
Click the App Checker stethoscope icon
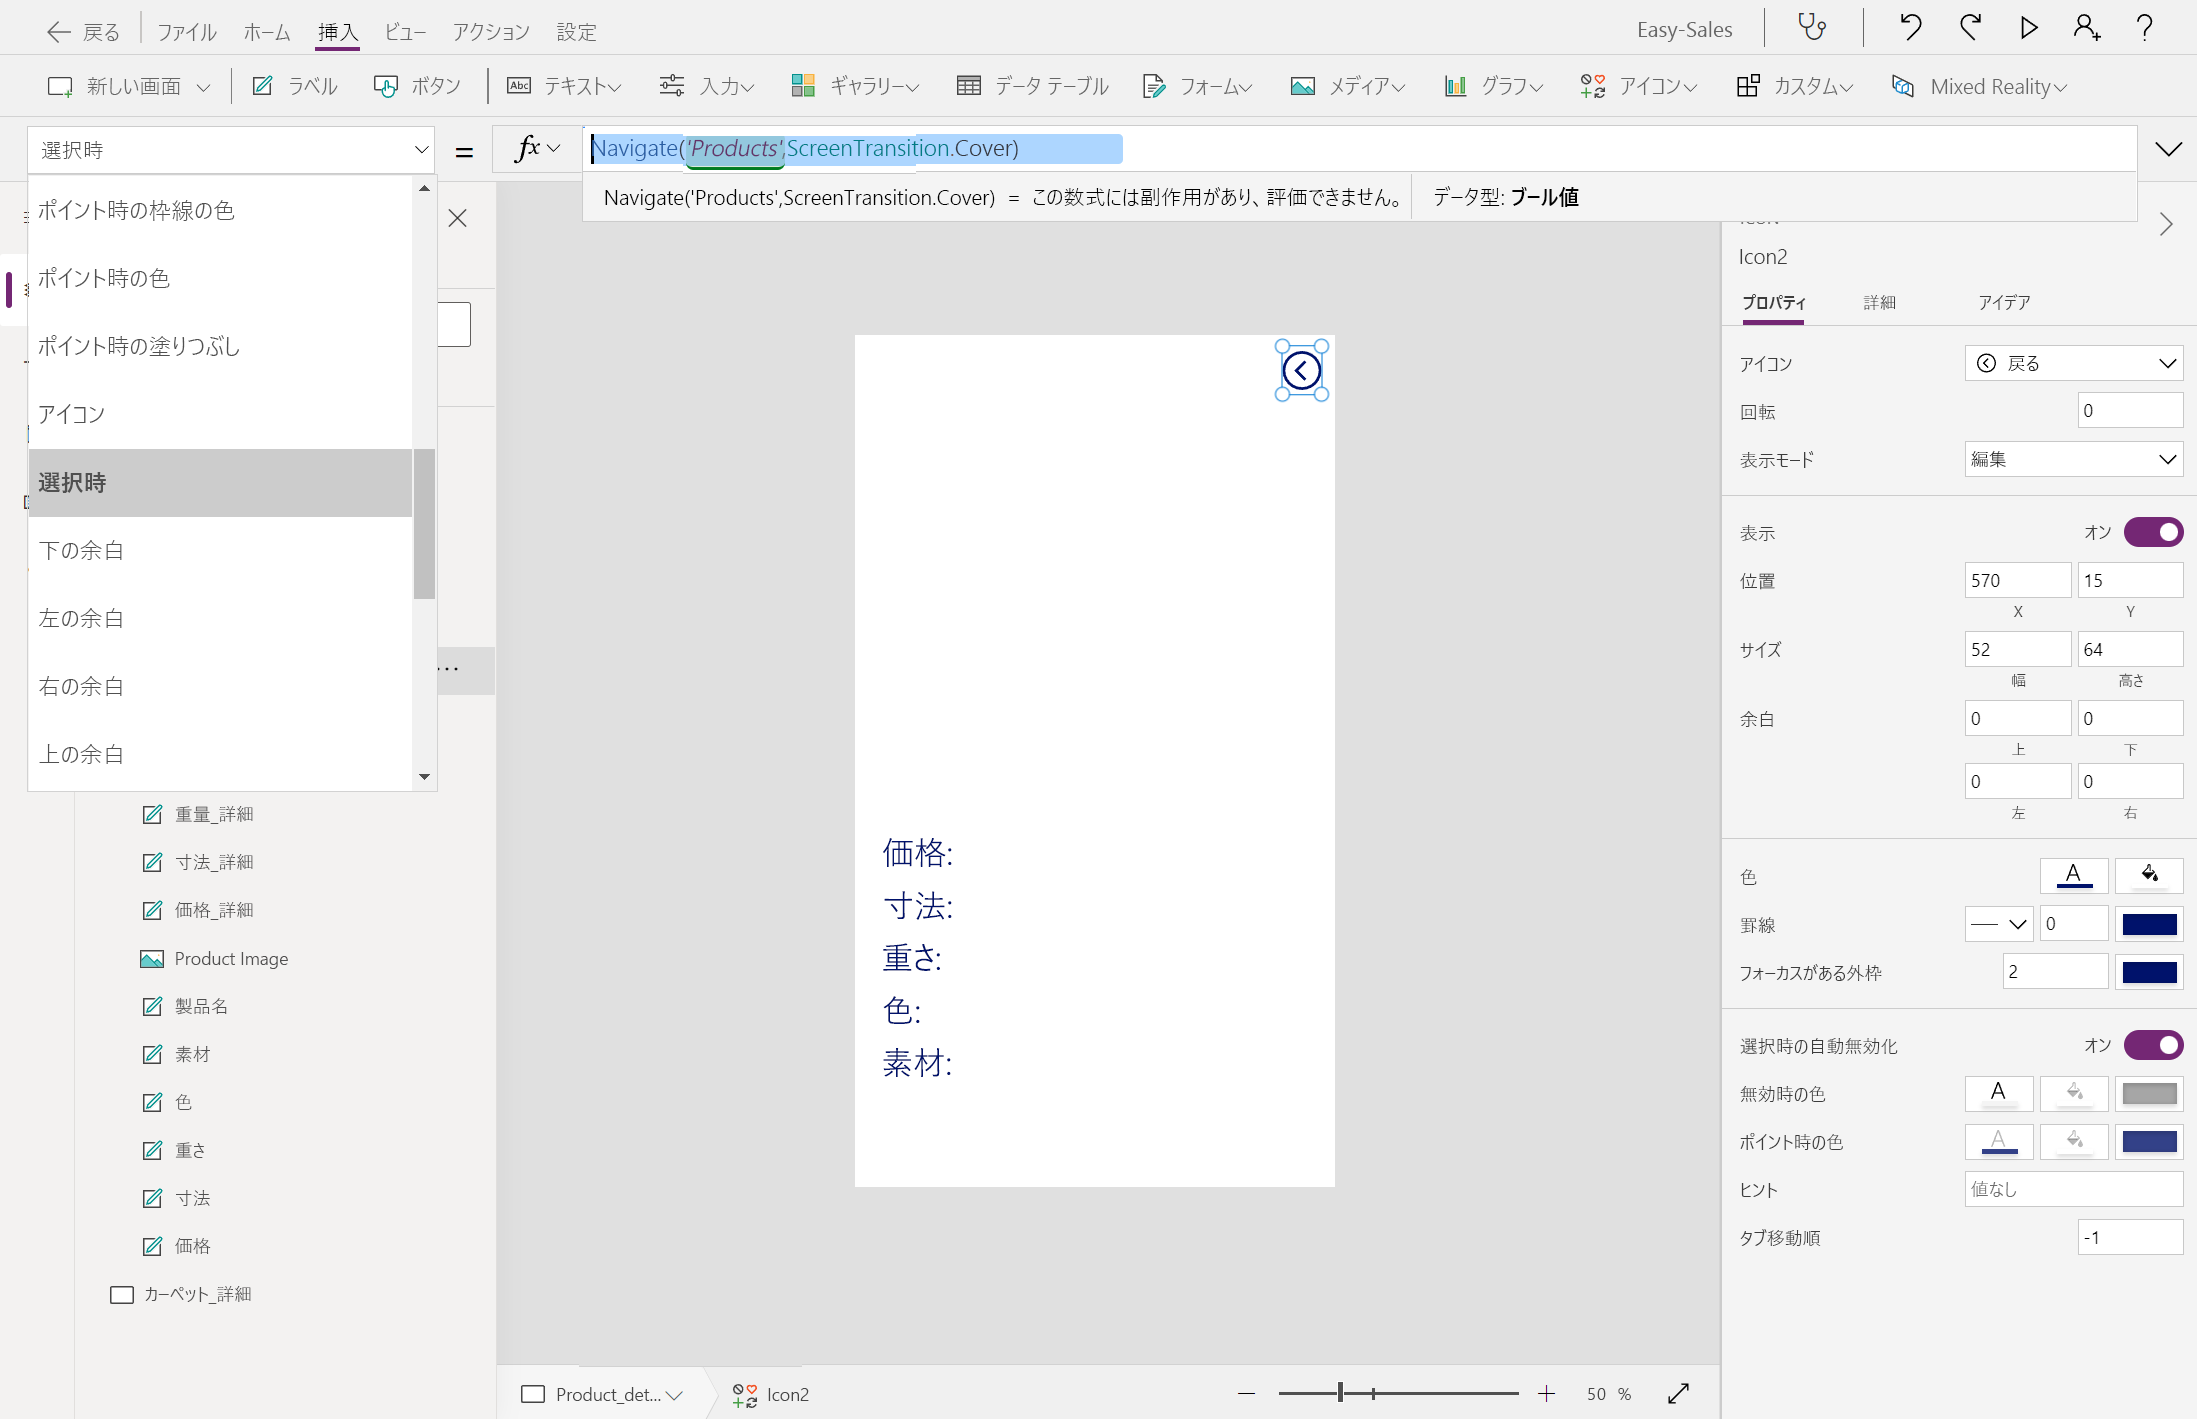[x=1812, y=28]
